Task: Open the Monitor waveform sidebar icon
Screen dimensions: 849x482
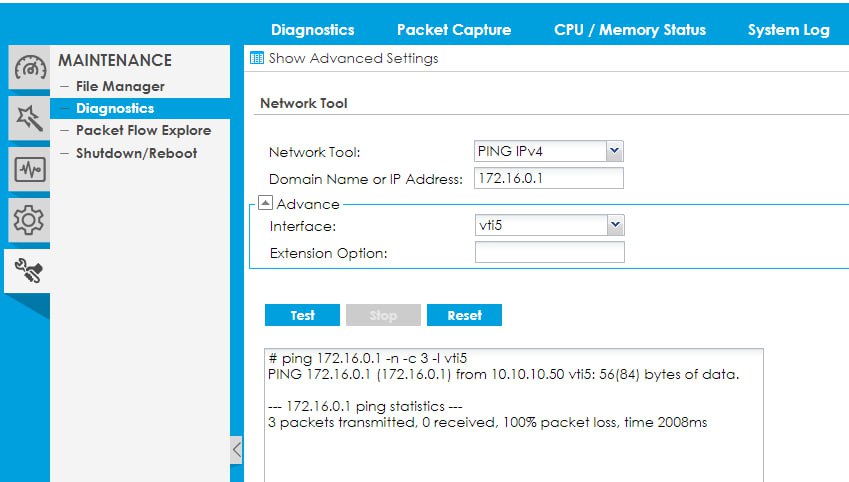Action: (26, 168)
